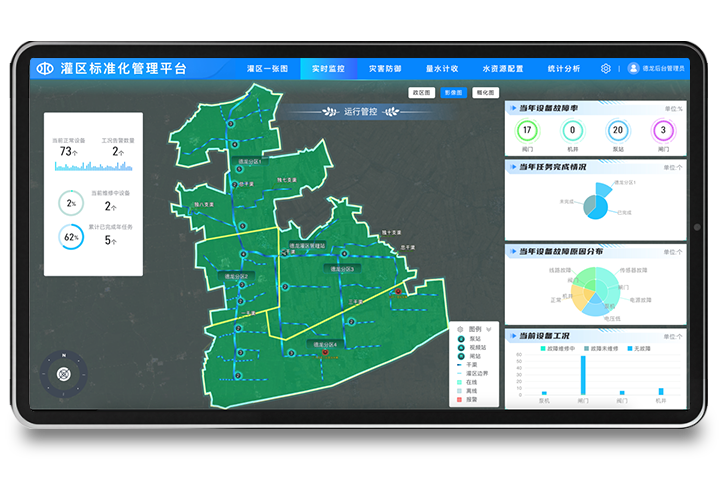This screenshot has width=724, height=497.
Task: Open the 统计分析 tab
Action: (x=563, y=69)
